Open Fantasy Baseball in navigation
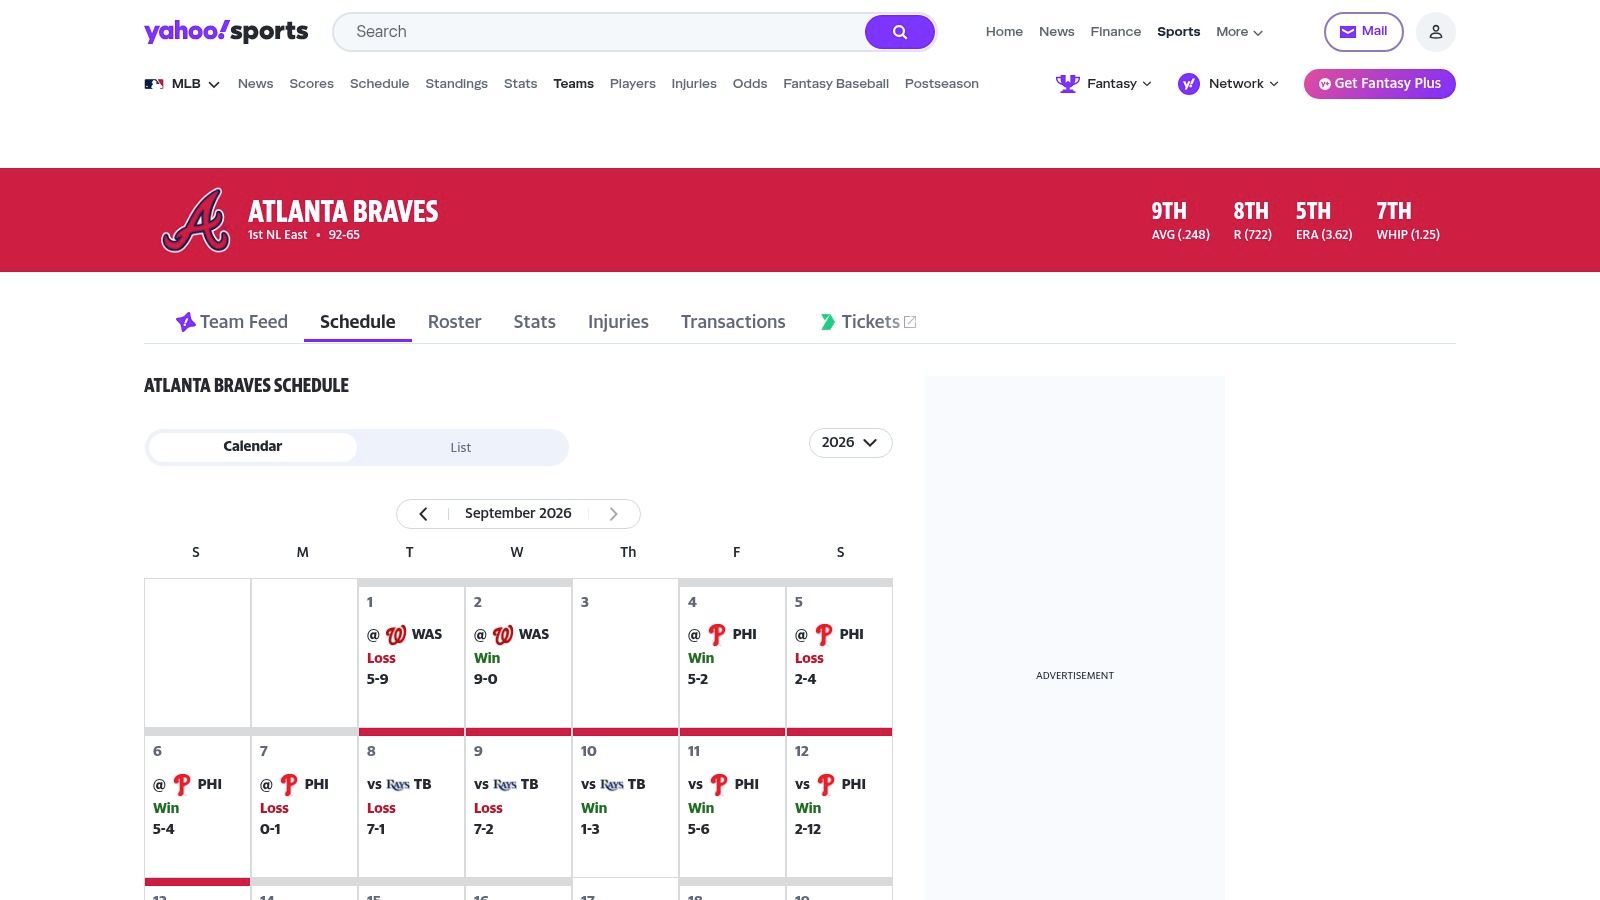Image resolution: width=1600 pixels, height=900 pixels. coord(836,84)
